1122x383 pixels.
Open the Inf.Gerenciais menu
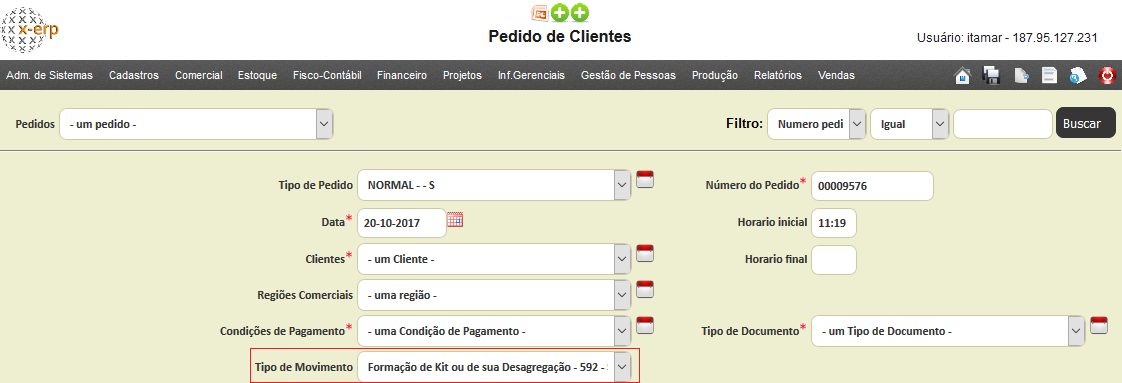532,75
